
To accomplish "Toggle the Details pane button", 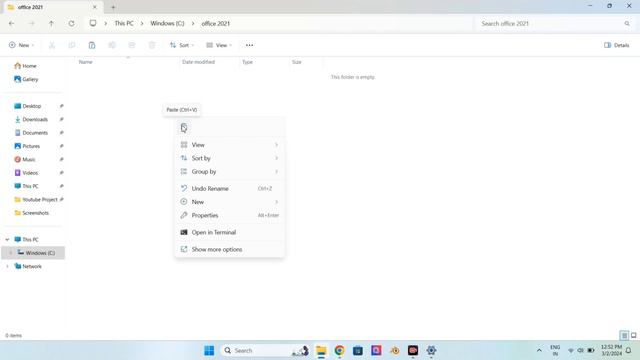I will (617, 45).
